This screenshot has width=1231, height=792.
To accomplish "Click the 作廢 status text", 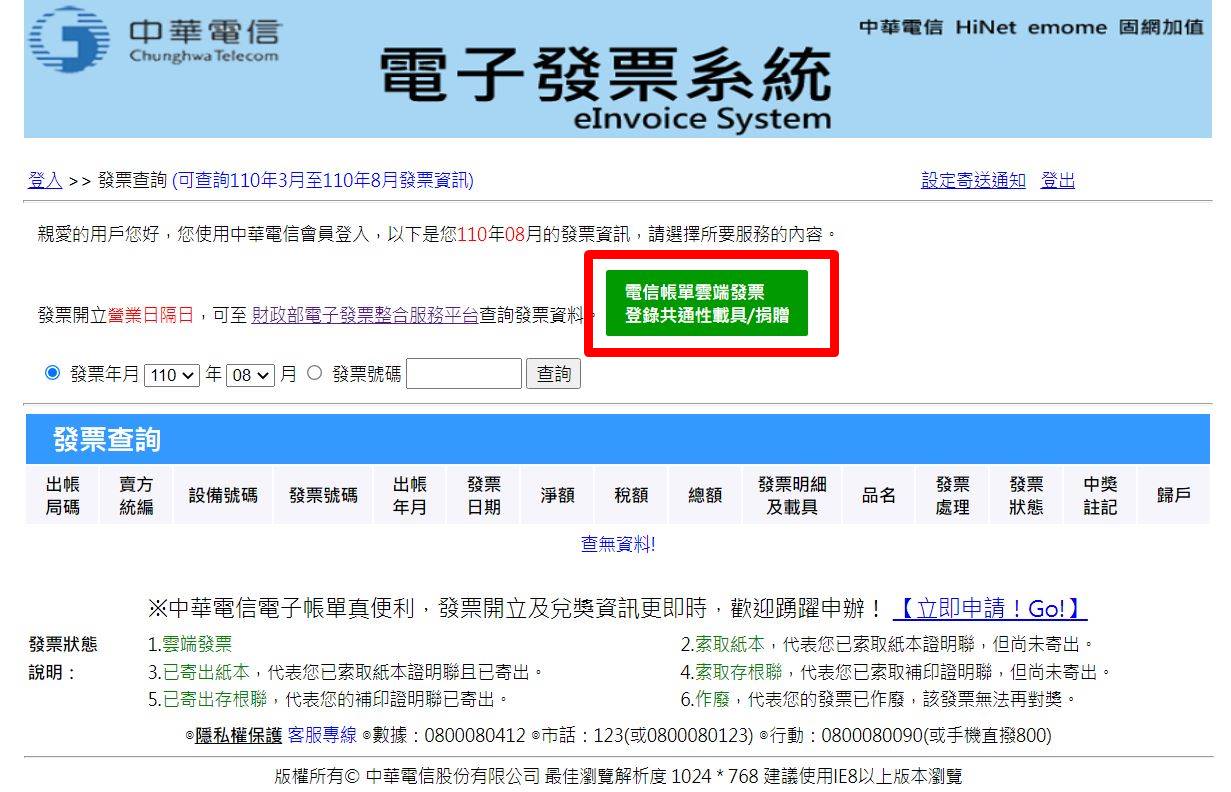I will [x=713, y=698].
